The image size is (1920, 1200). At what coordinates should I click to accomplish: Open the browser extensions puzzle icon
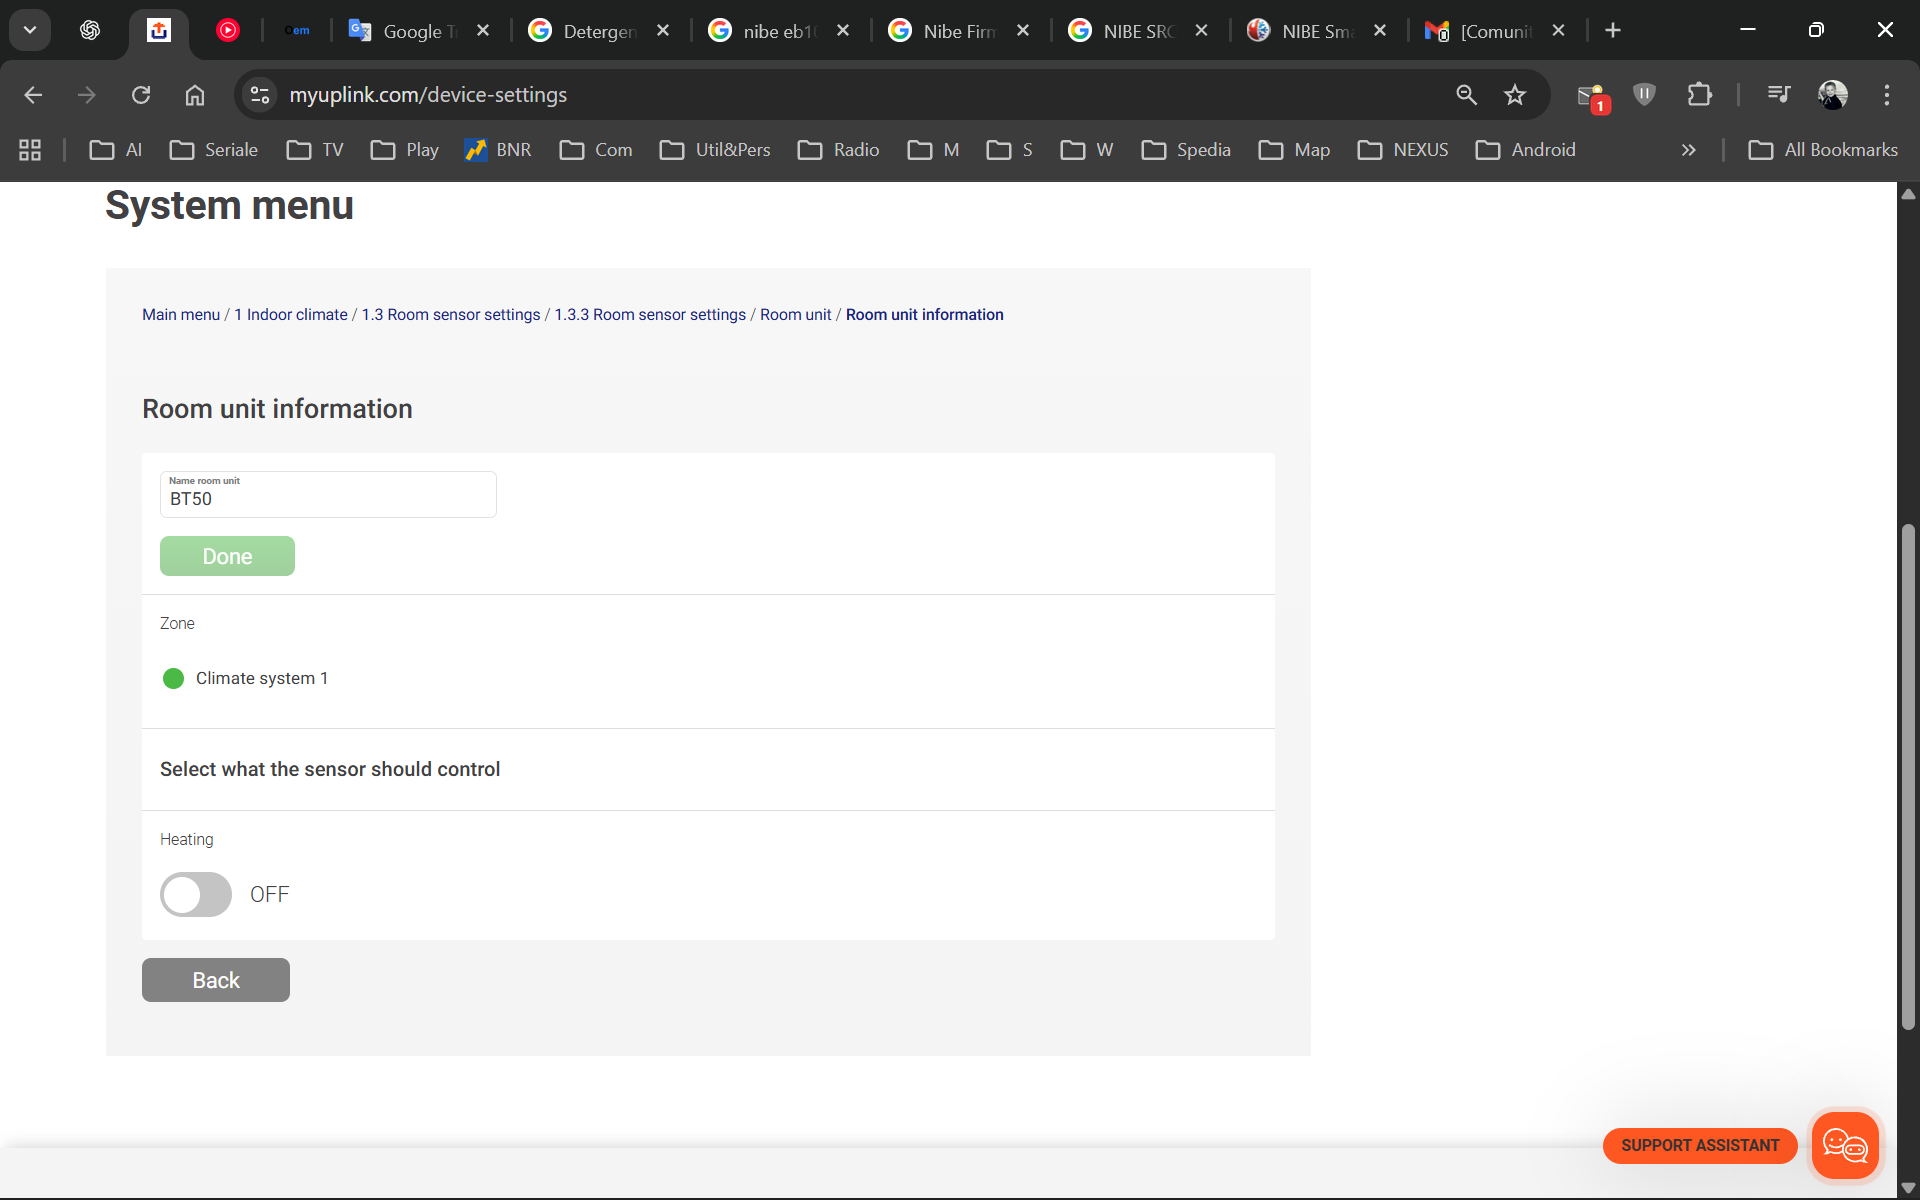[x=1699, y=95]
